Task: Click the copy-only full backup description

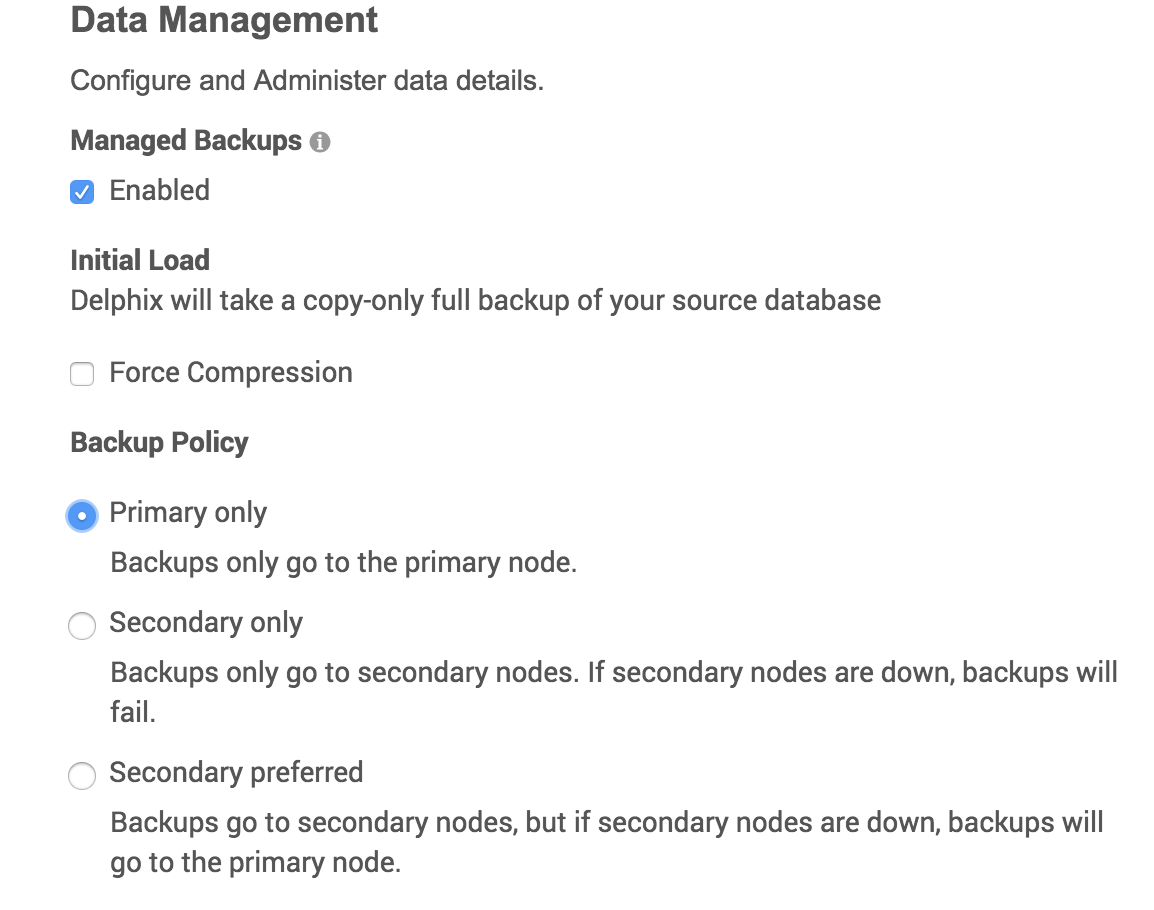Action: click(x=475, y=300)
